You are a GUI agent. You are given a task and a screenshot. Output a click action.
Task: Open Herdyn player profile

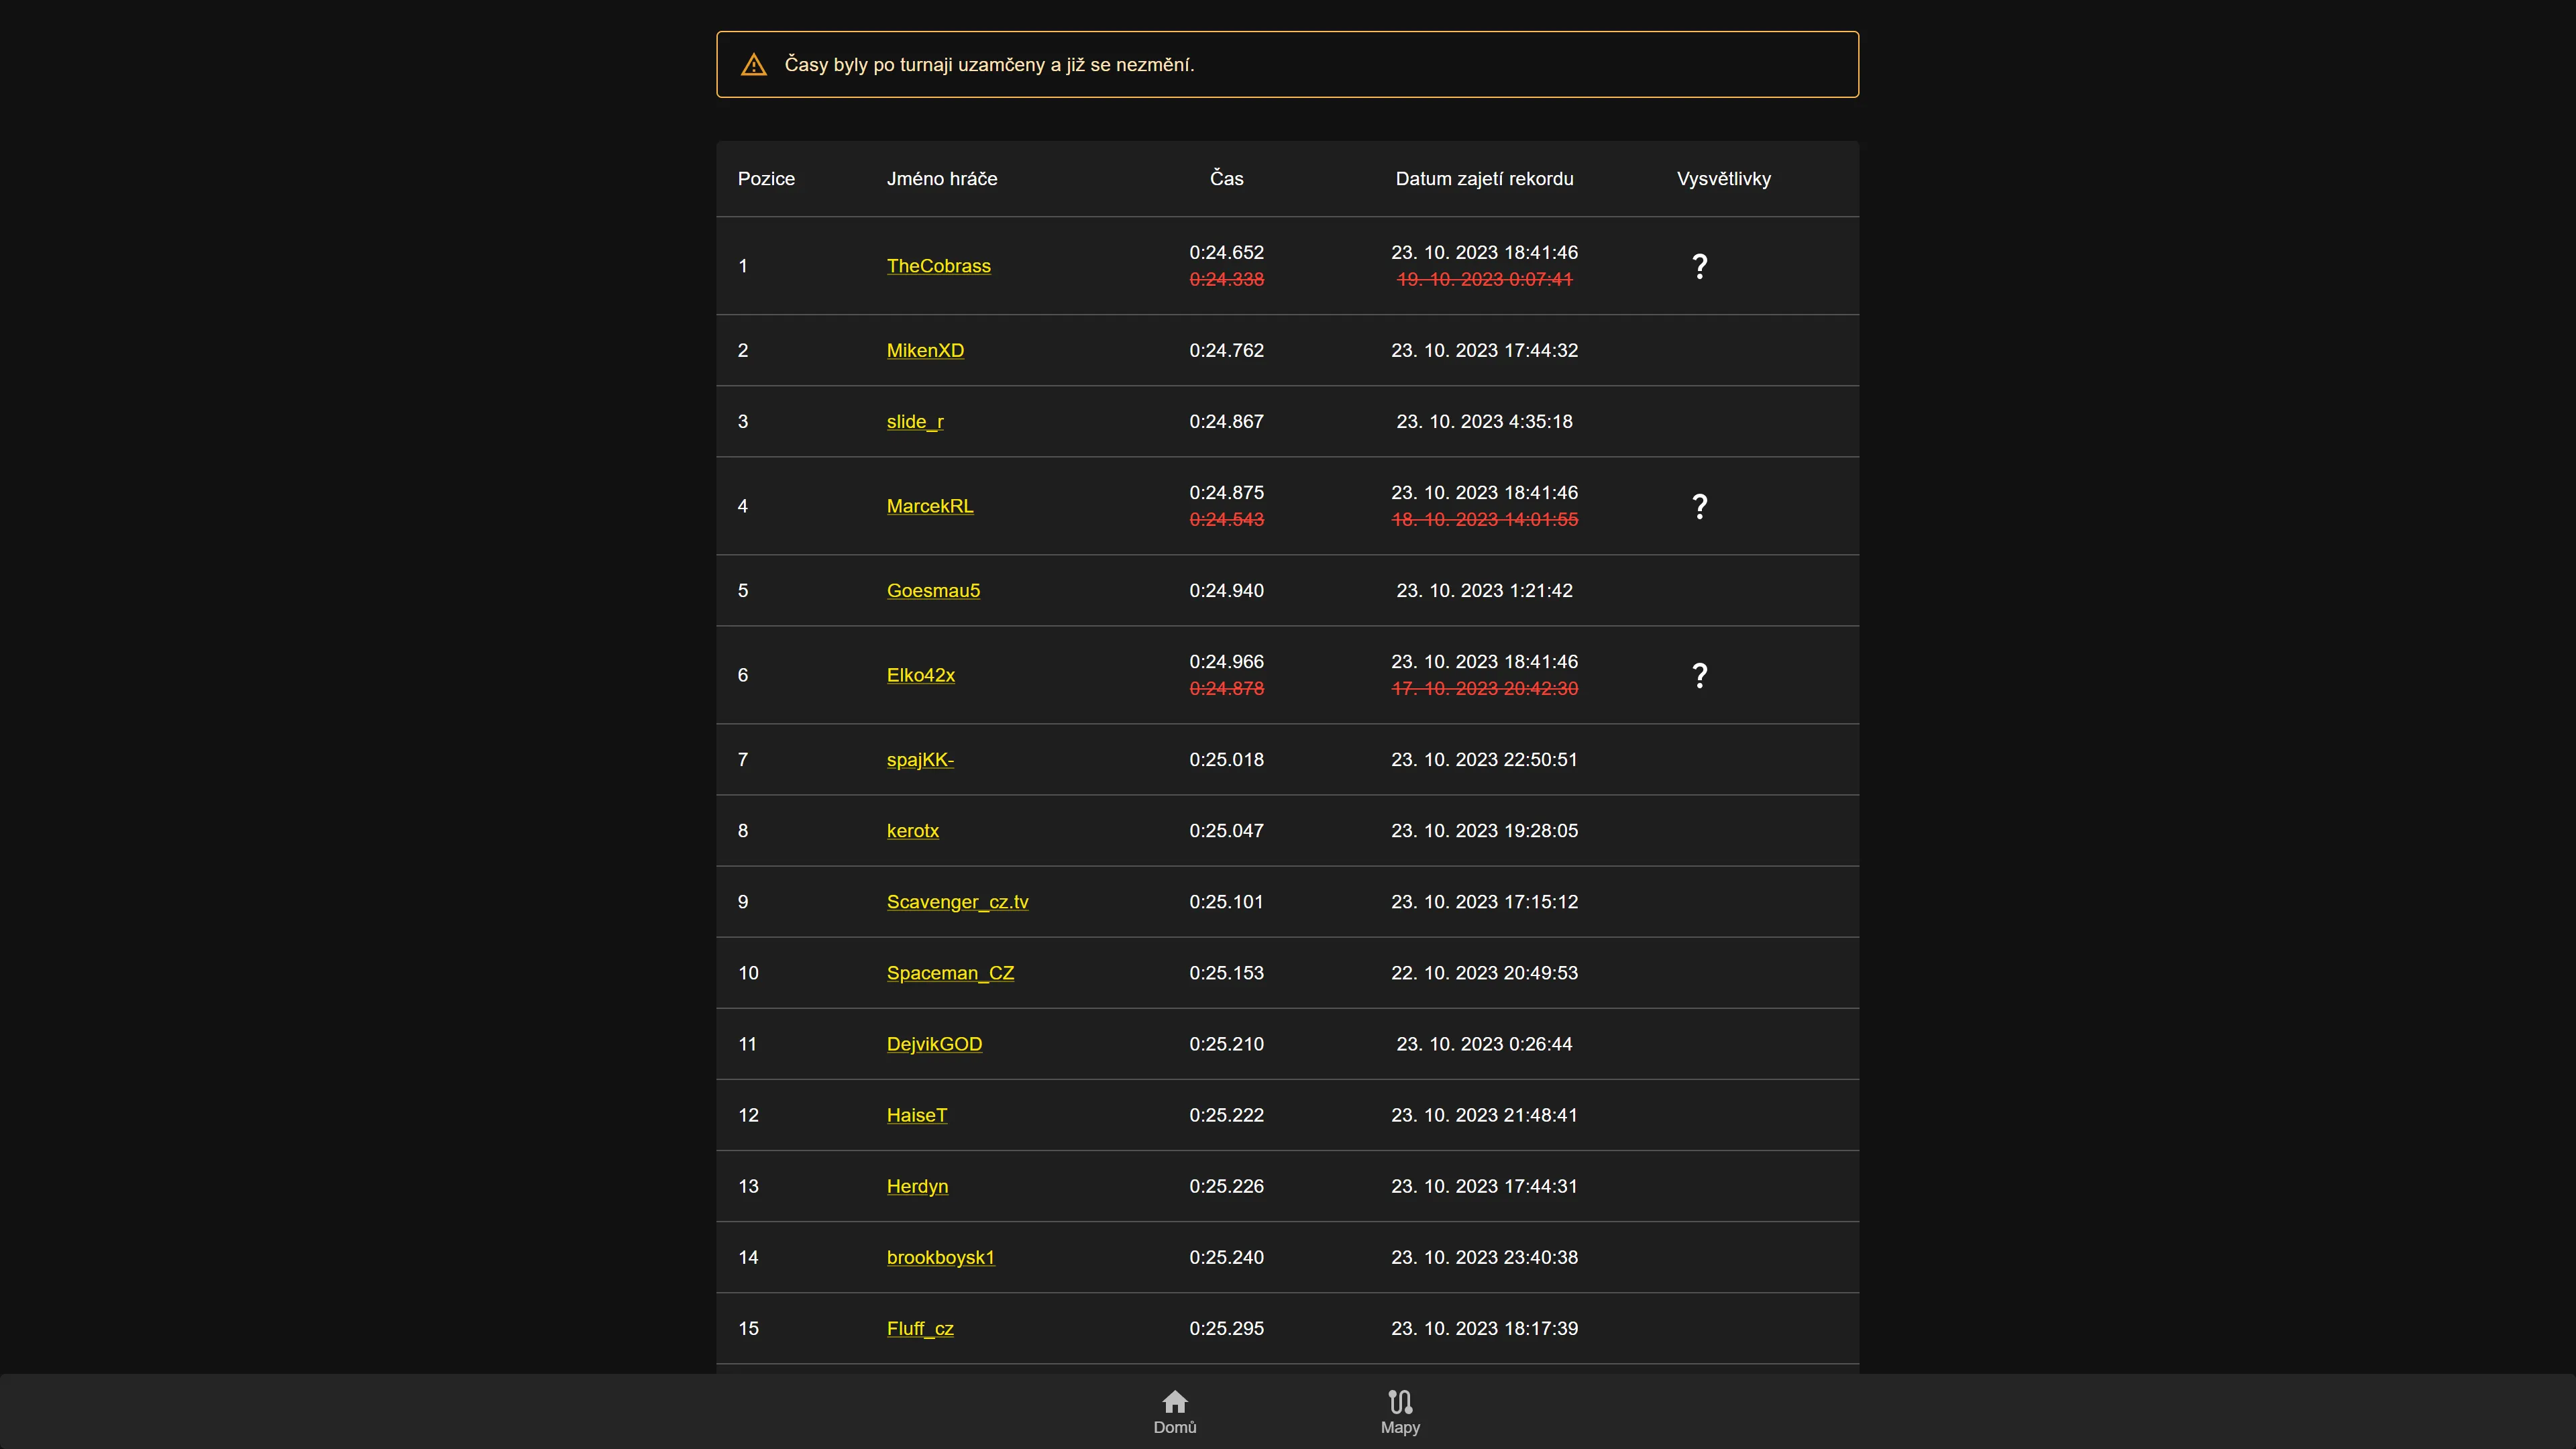pos(917,1186)
